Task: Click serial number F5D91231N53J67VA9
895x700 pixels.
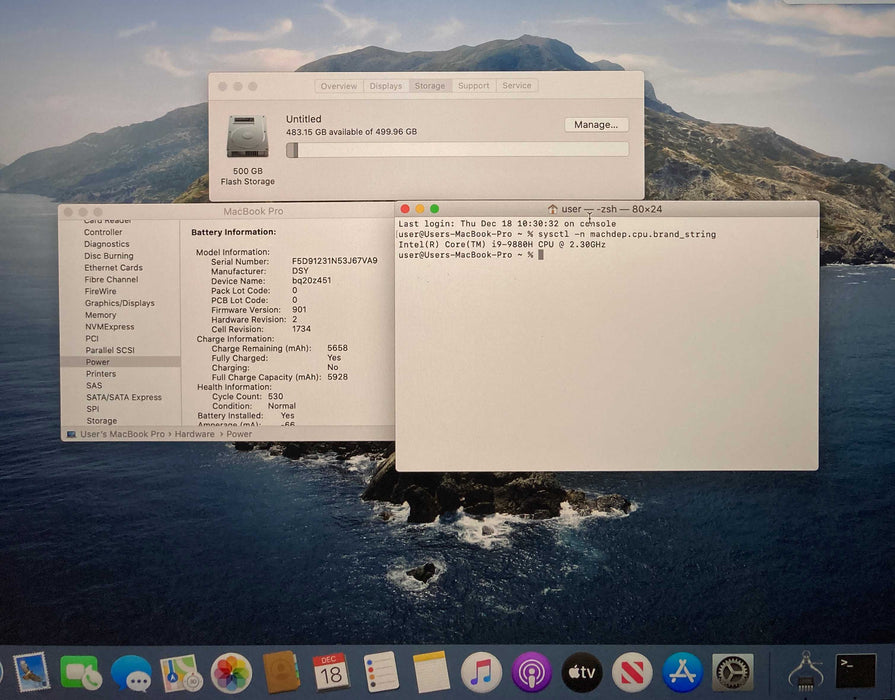Action: (334, 261)
